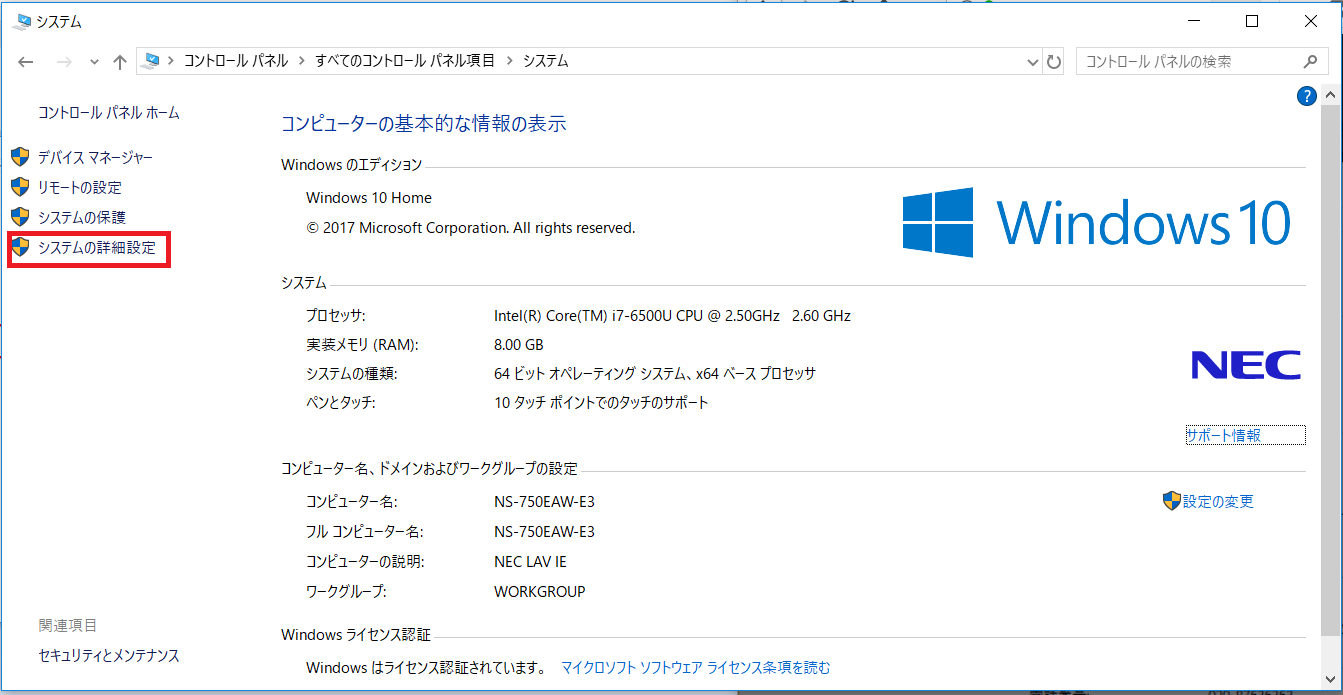Select Windows 10 Home edition text
The width and height of the screenshot is (1343, 695).
point(369,198)
